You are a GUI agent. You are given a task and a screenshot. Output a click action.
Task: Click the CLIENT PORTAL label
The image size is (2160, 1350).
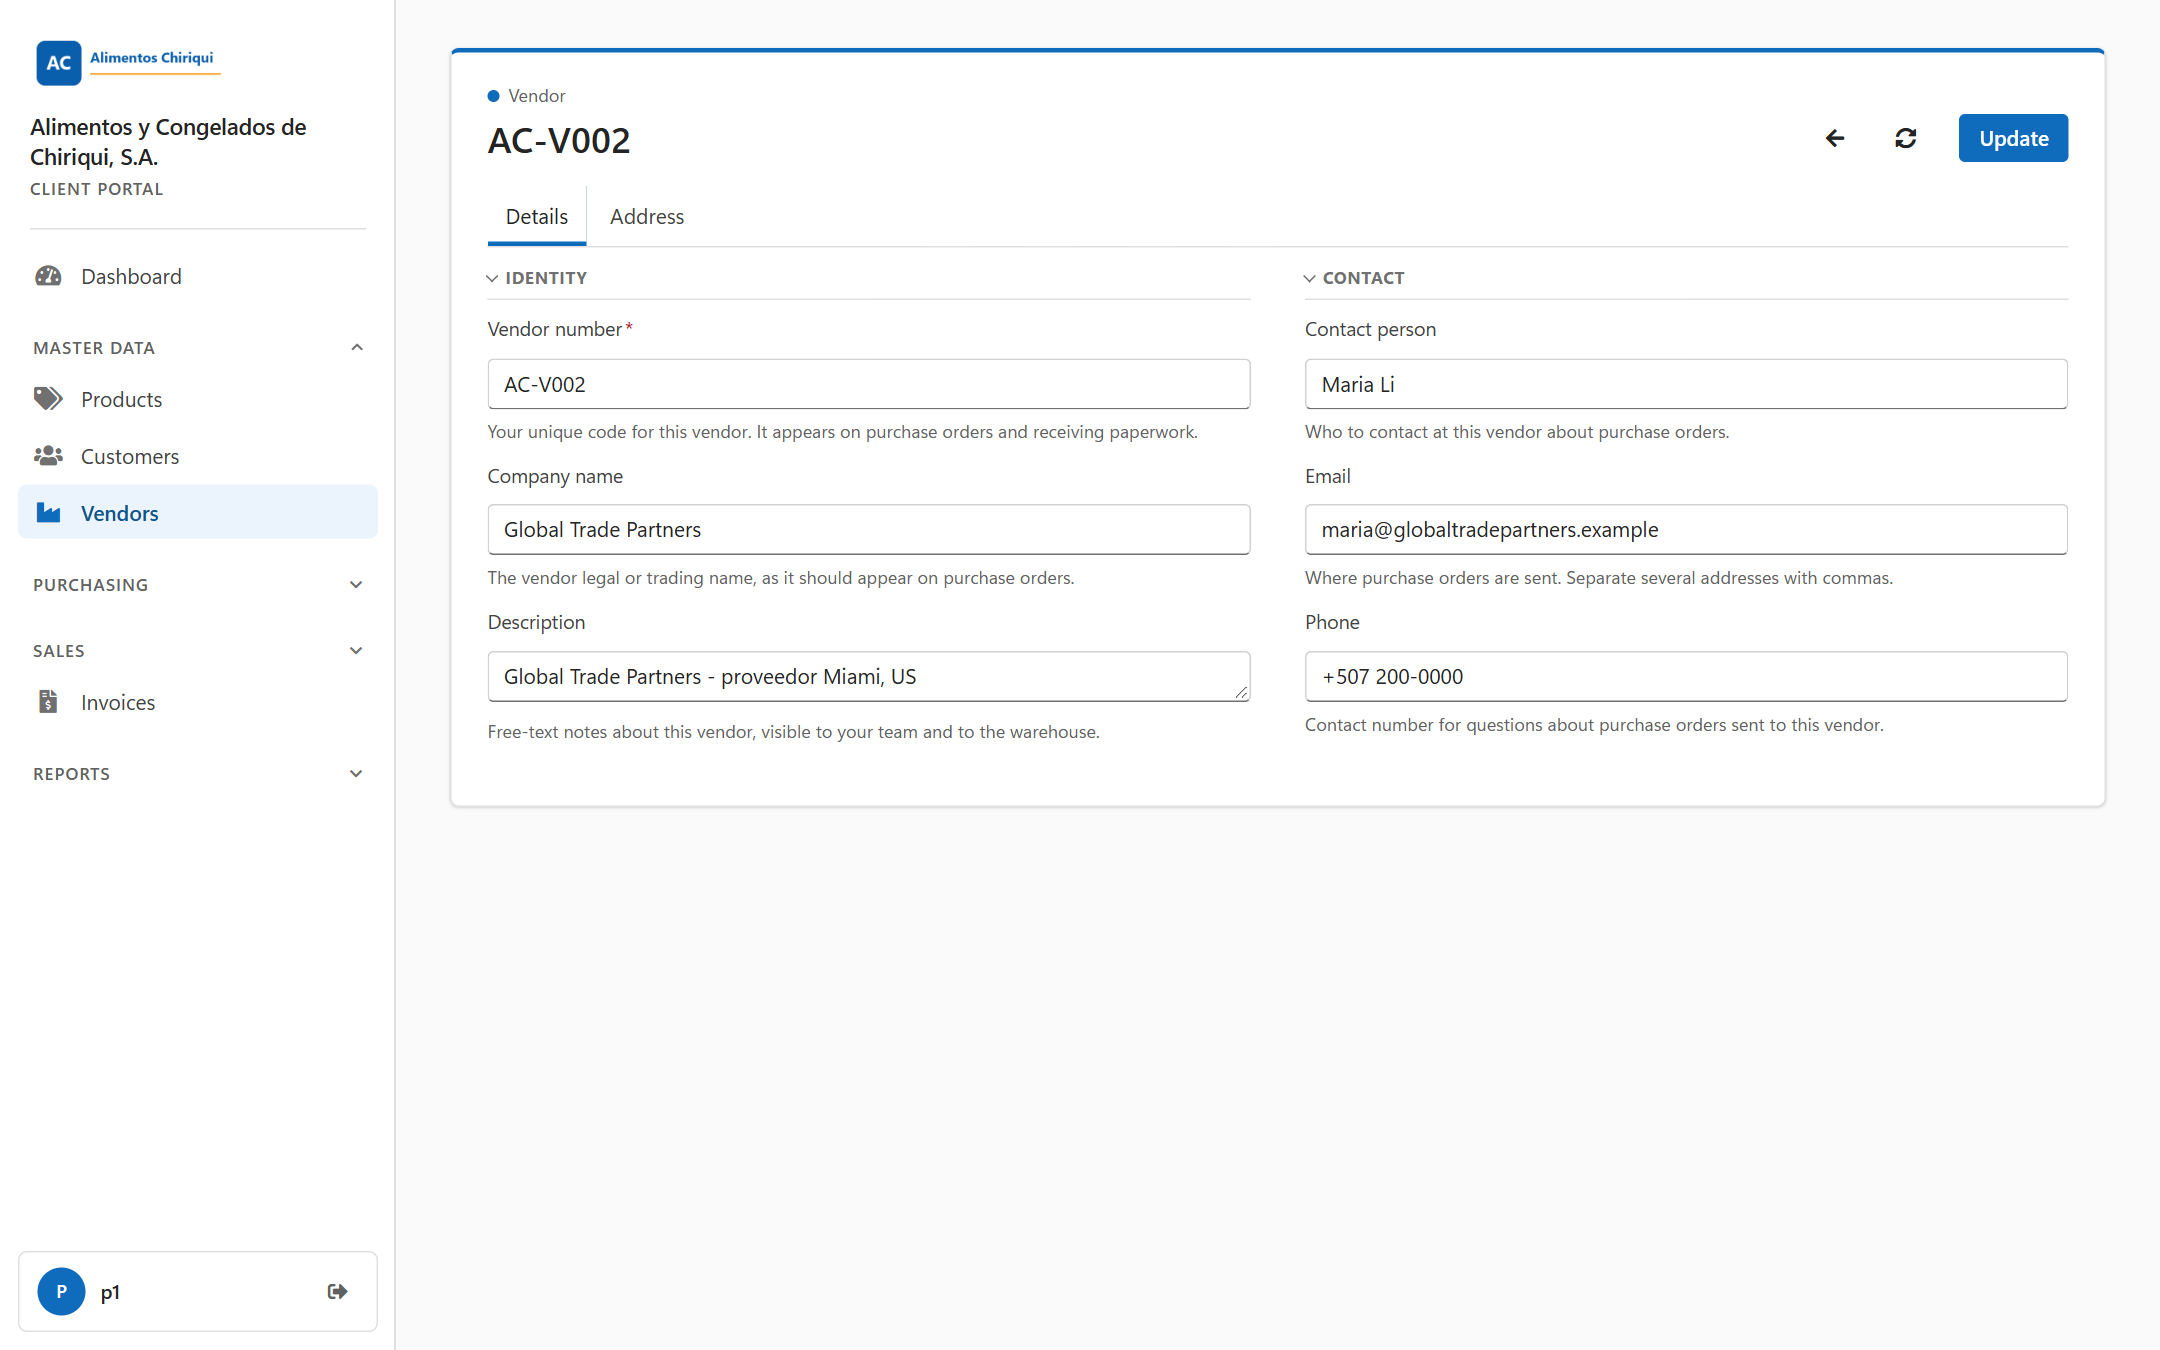click(x=96, y=189)
